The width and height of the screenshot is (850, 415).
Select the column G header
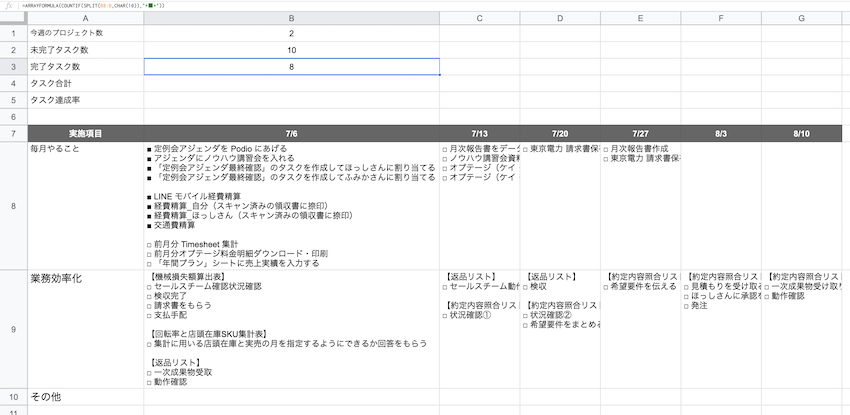[x=801, y=18]
